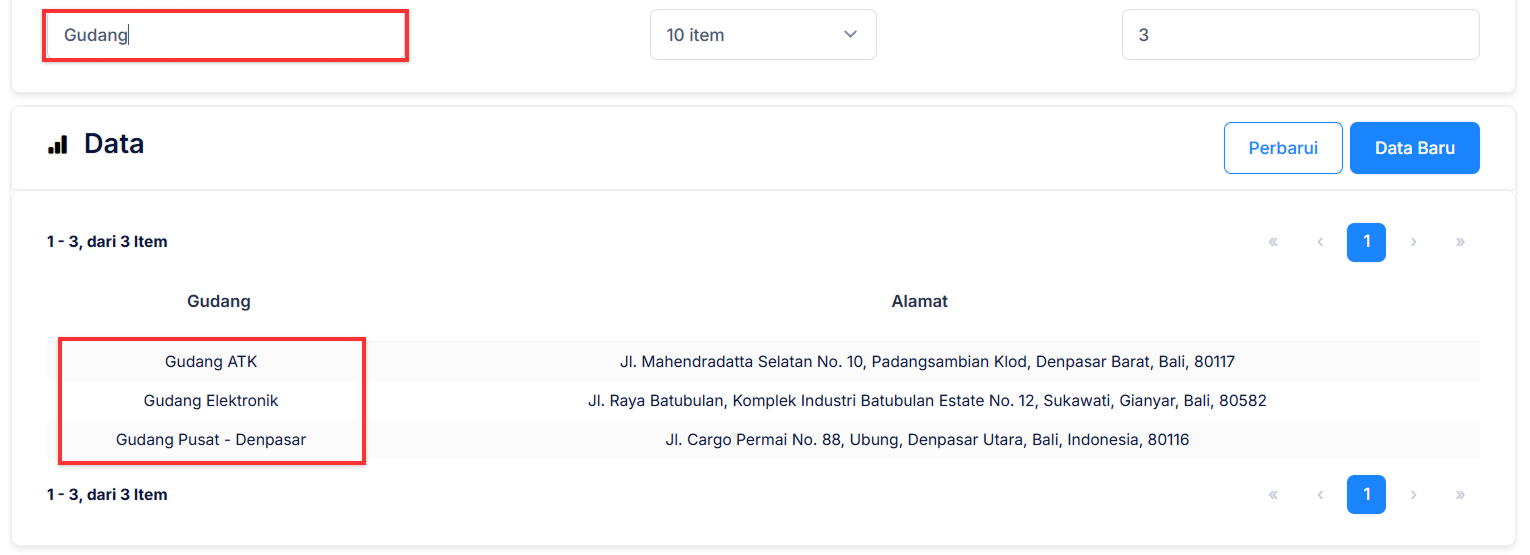This screenshot has height=555, width=1530.
Task: Select page 1 button above the table
Action: pyautogui.click(x=1366, y=242)
